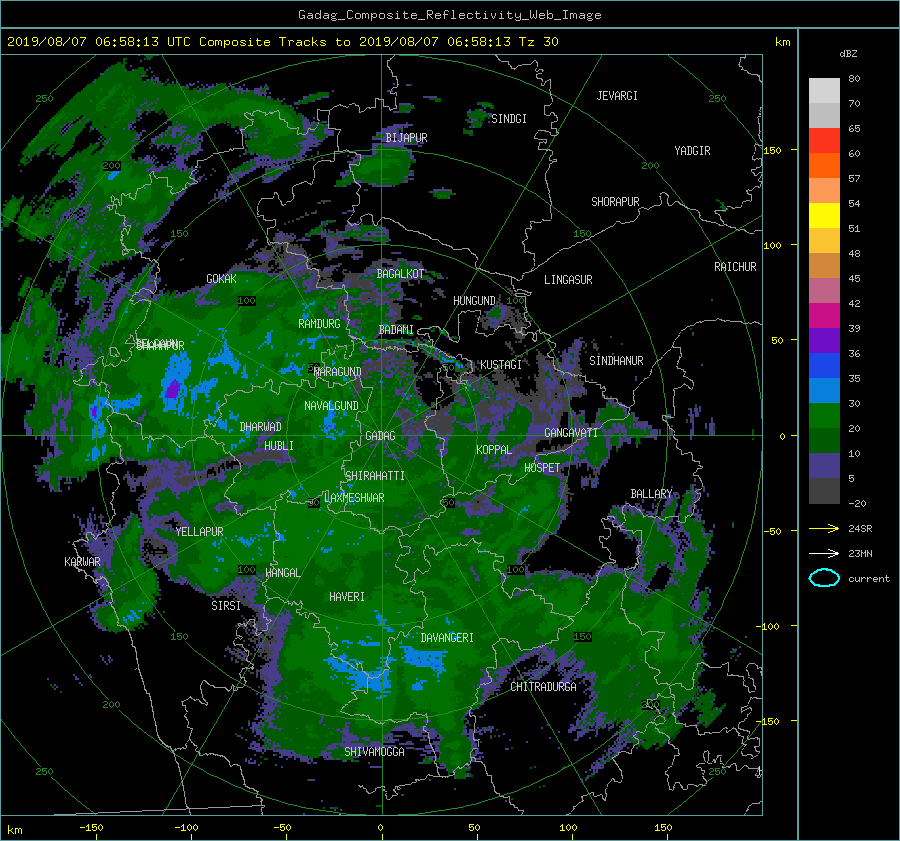
Task: Click the KOPPAL city label
Action: pyautogui.click(x=494, y=450)
